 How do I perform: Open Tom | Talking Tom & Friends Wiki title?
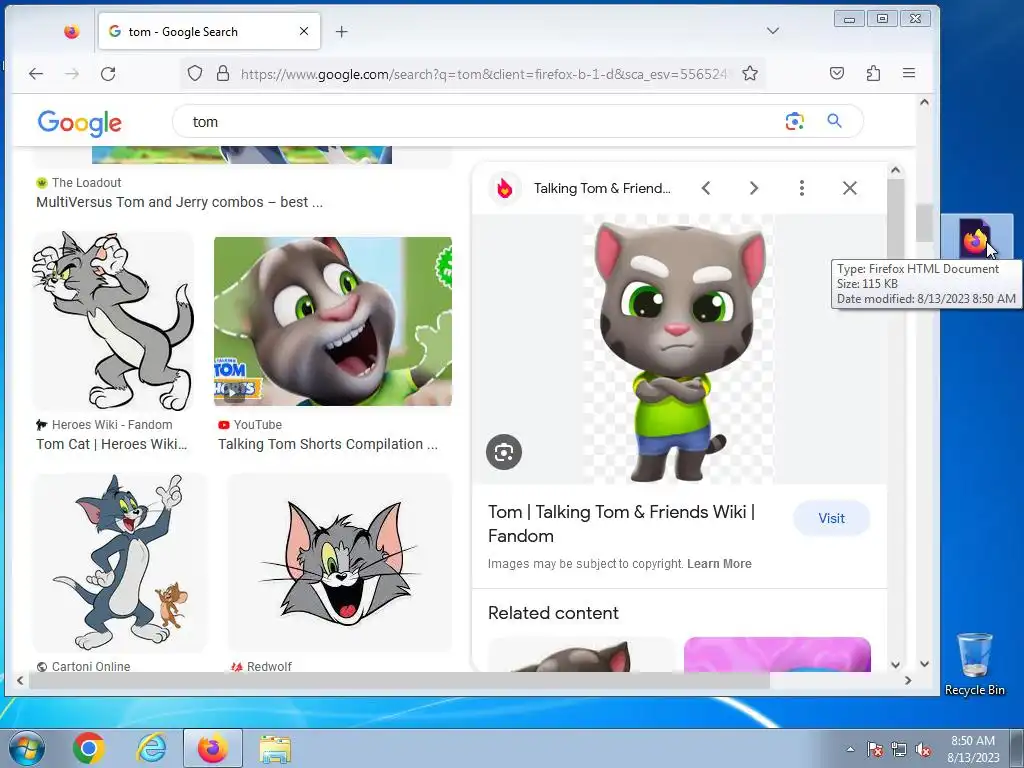[x=621, y=524]
